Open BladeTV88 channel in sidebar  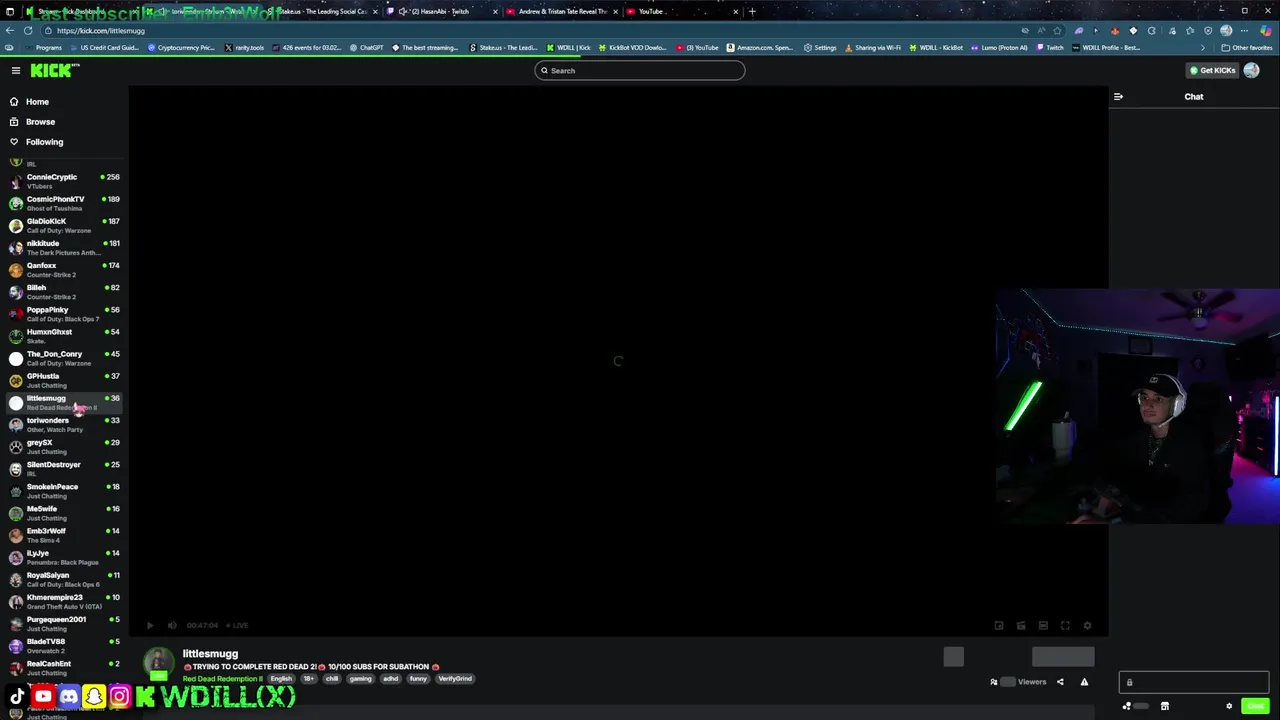pyautogui.click(x=64, y=645)
